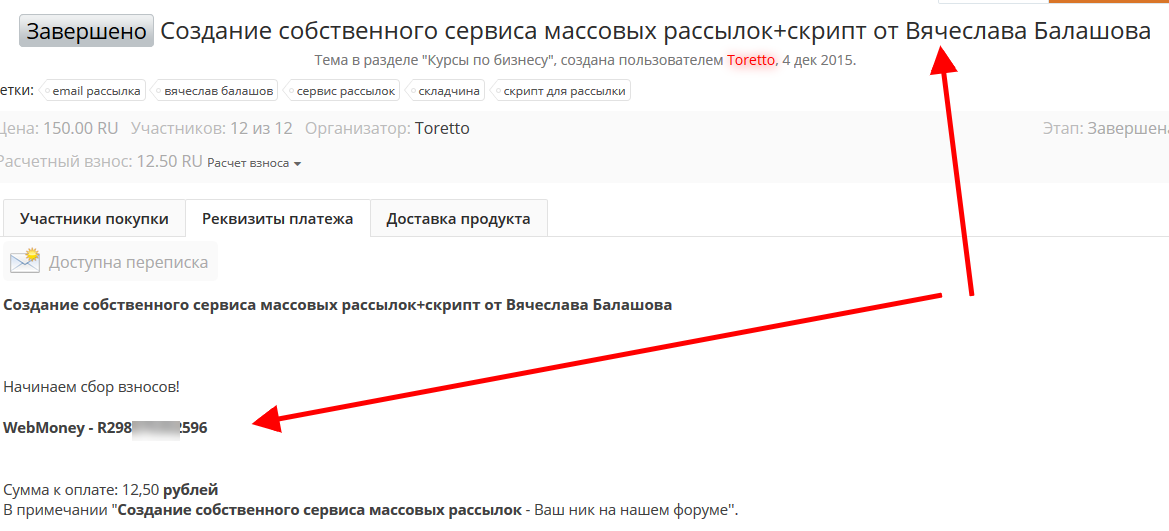This screenshot has height=531, width=1169.
Task: Click the envelope correspondence icon
Action: coord(25,262)
